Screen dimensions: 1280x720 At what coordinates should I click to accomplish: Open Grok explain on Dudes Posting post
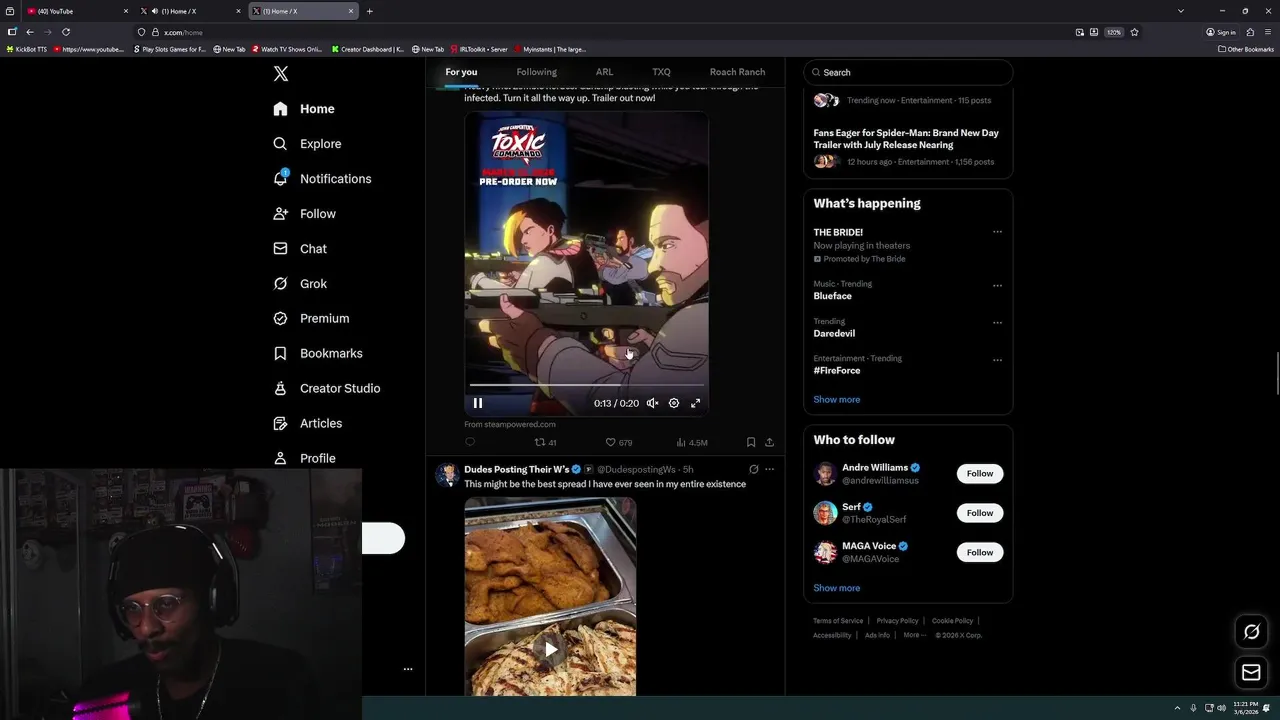click(753, 469)
